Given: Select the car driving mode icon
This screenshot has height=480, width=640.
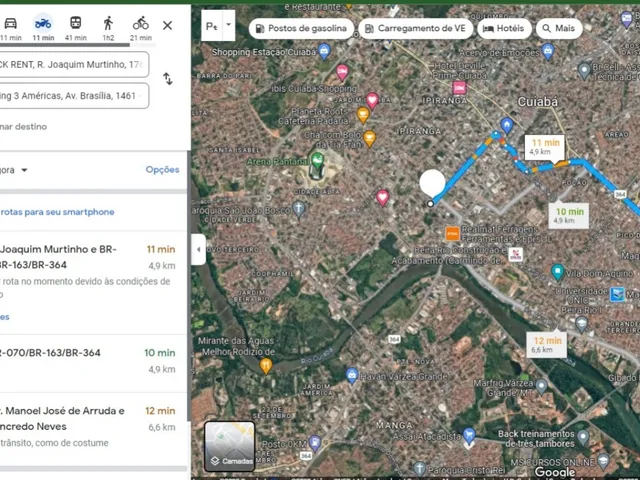Looking at the screenshot, I should click(x=10, y=24).
